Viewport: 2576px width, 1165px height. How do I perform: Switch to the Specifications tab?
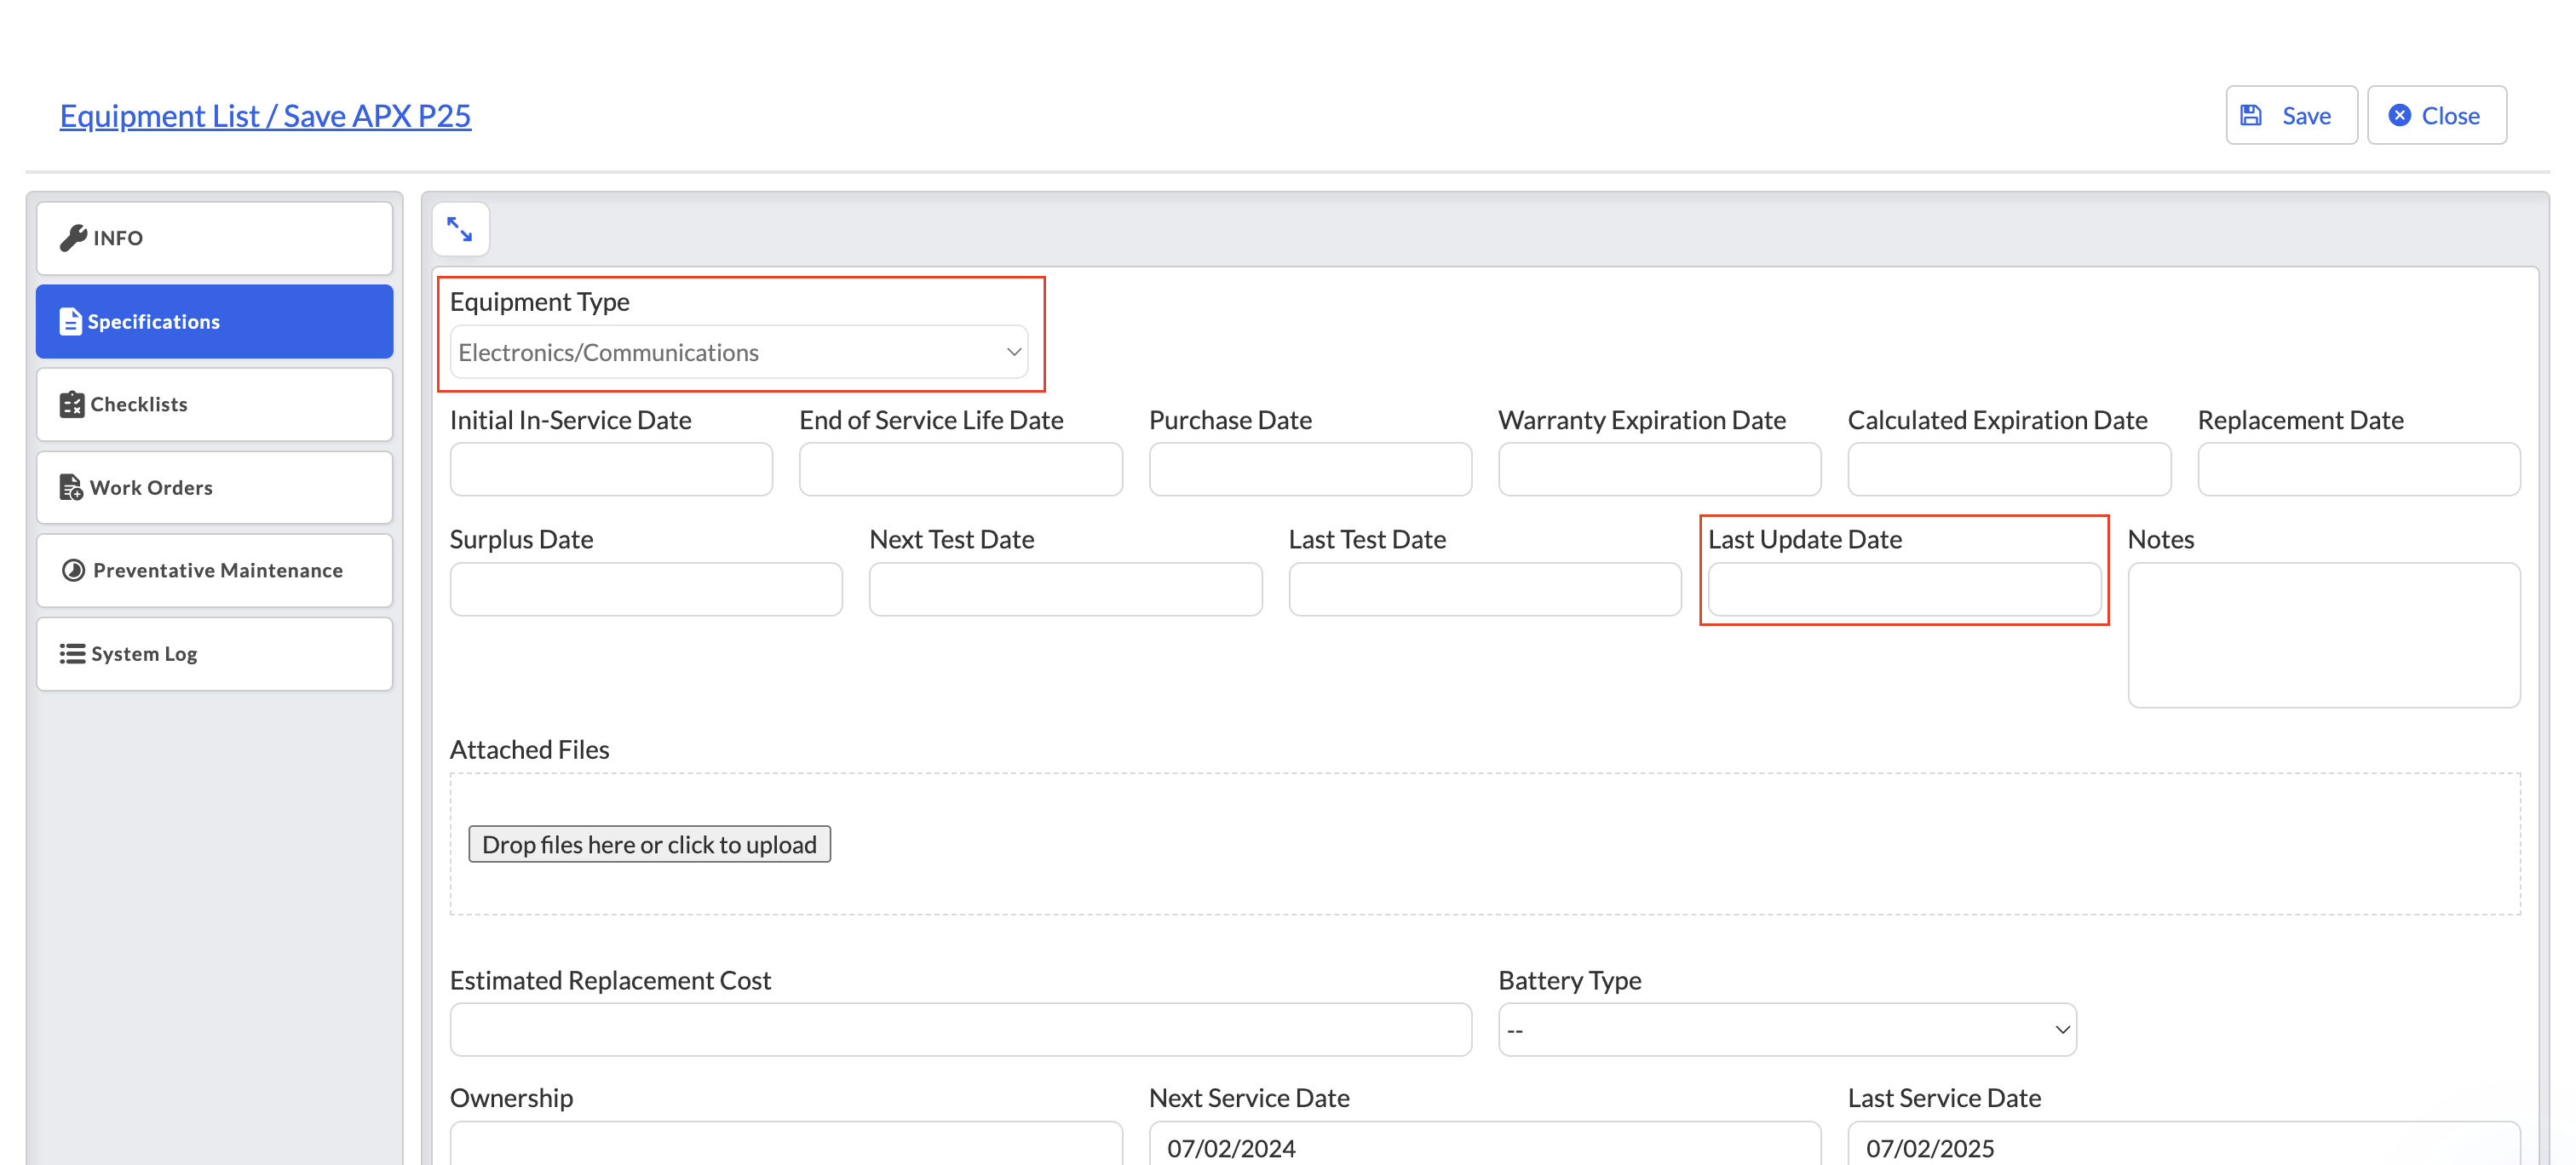[215, 321]
